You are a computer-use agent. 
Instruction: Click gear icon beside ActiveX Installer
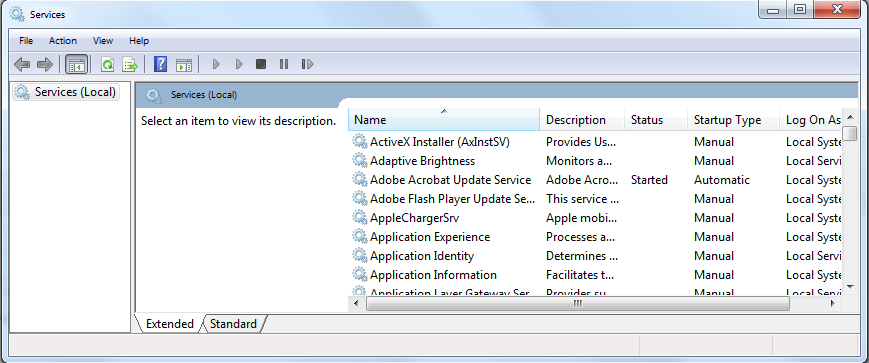tap(360, 141)
